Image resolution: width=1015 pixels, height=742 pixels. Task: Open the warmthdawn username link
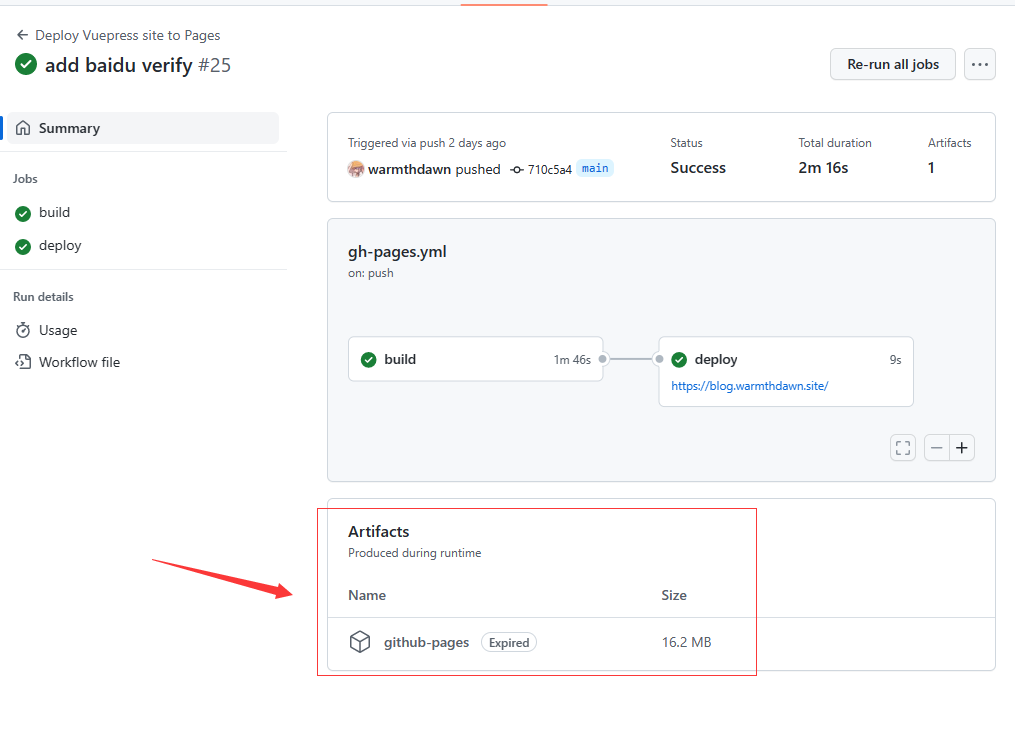tap(409, 169)
